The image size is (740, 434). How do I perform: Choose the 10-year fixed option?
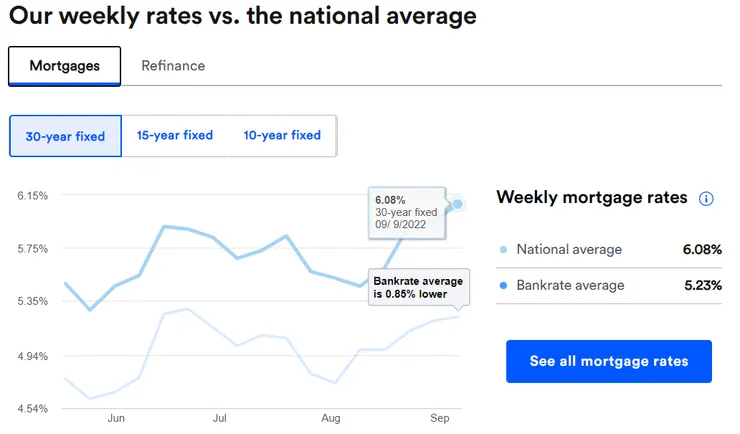coord(282,136)
